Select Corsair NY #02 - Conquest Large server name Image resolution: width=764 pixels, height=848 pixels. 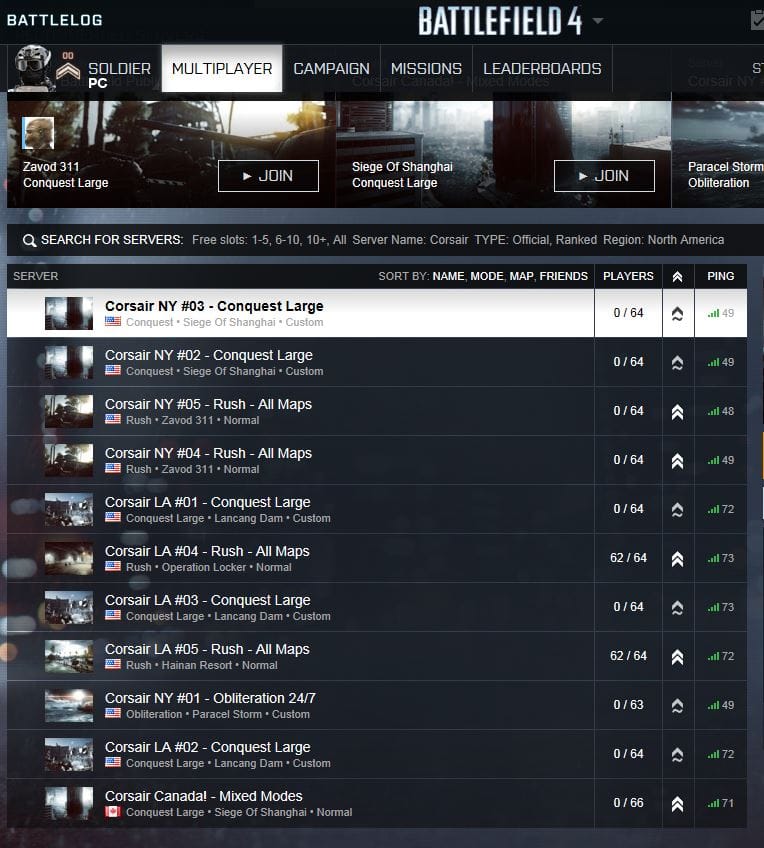(x=209, y=355)
